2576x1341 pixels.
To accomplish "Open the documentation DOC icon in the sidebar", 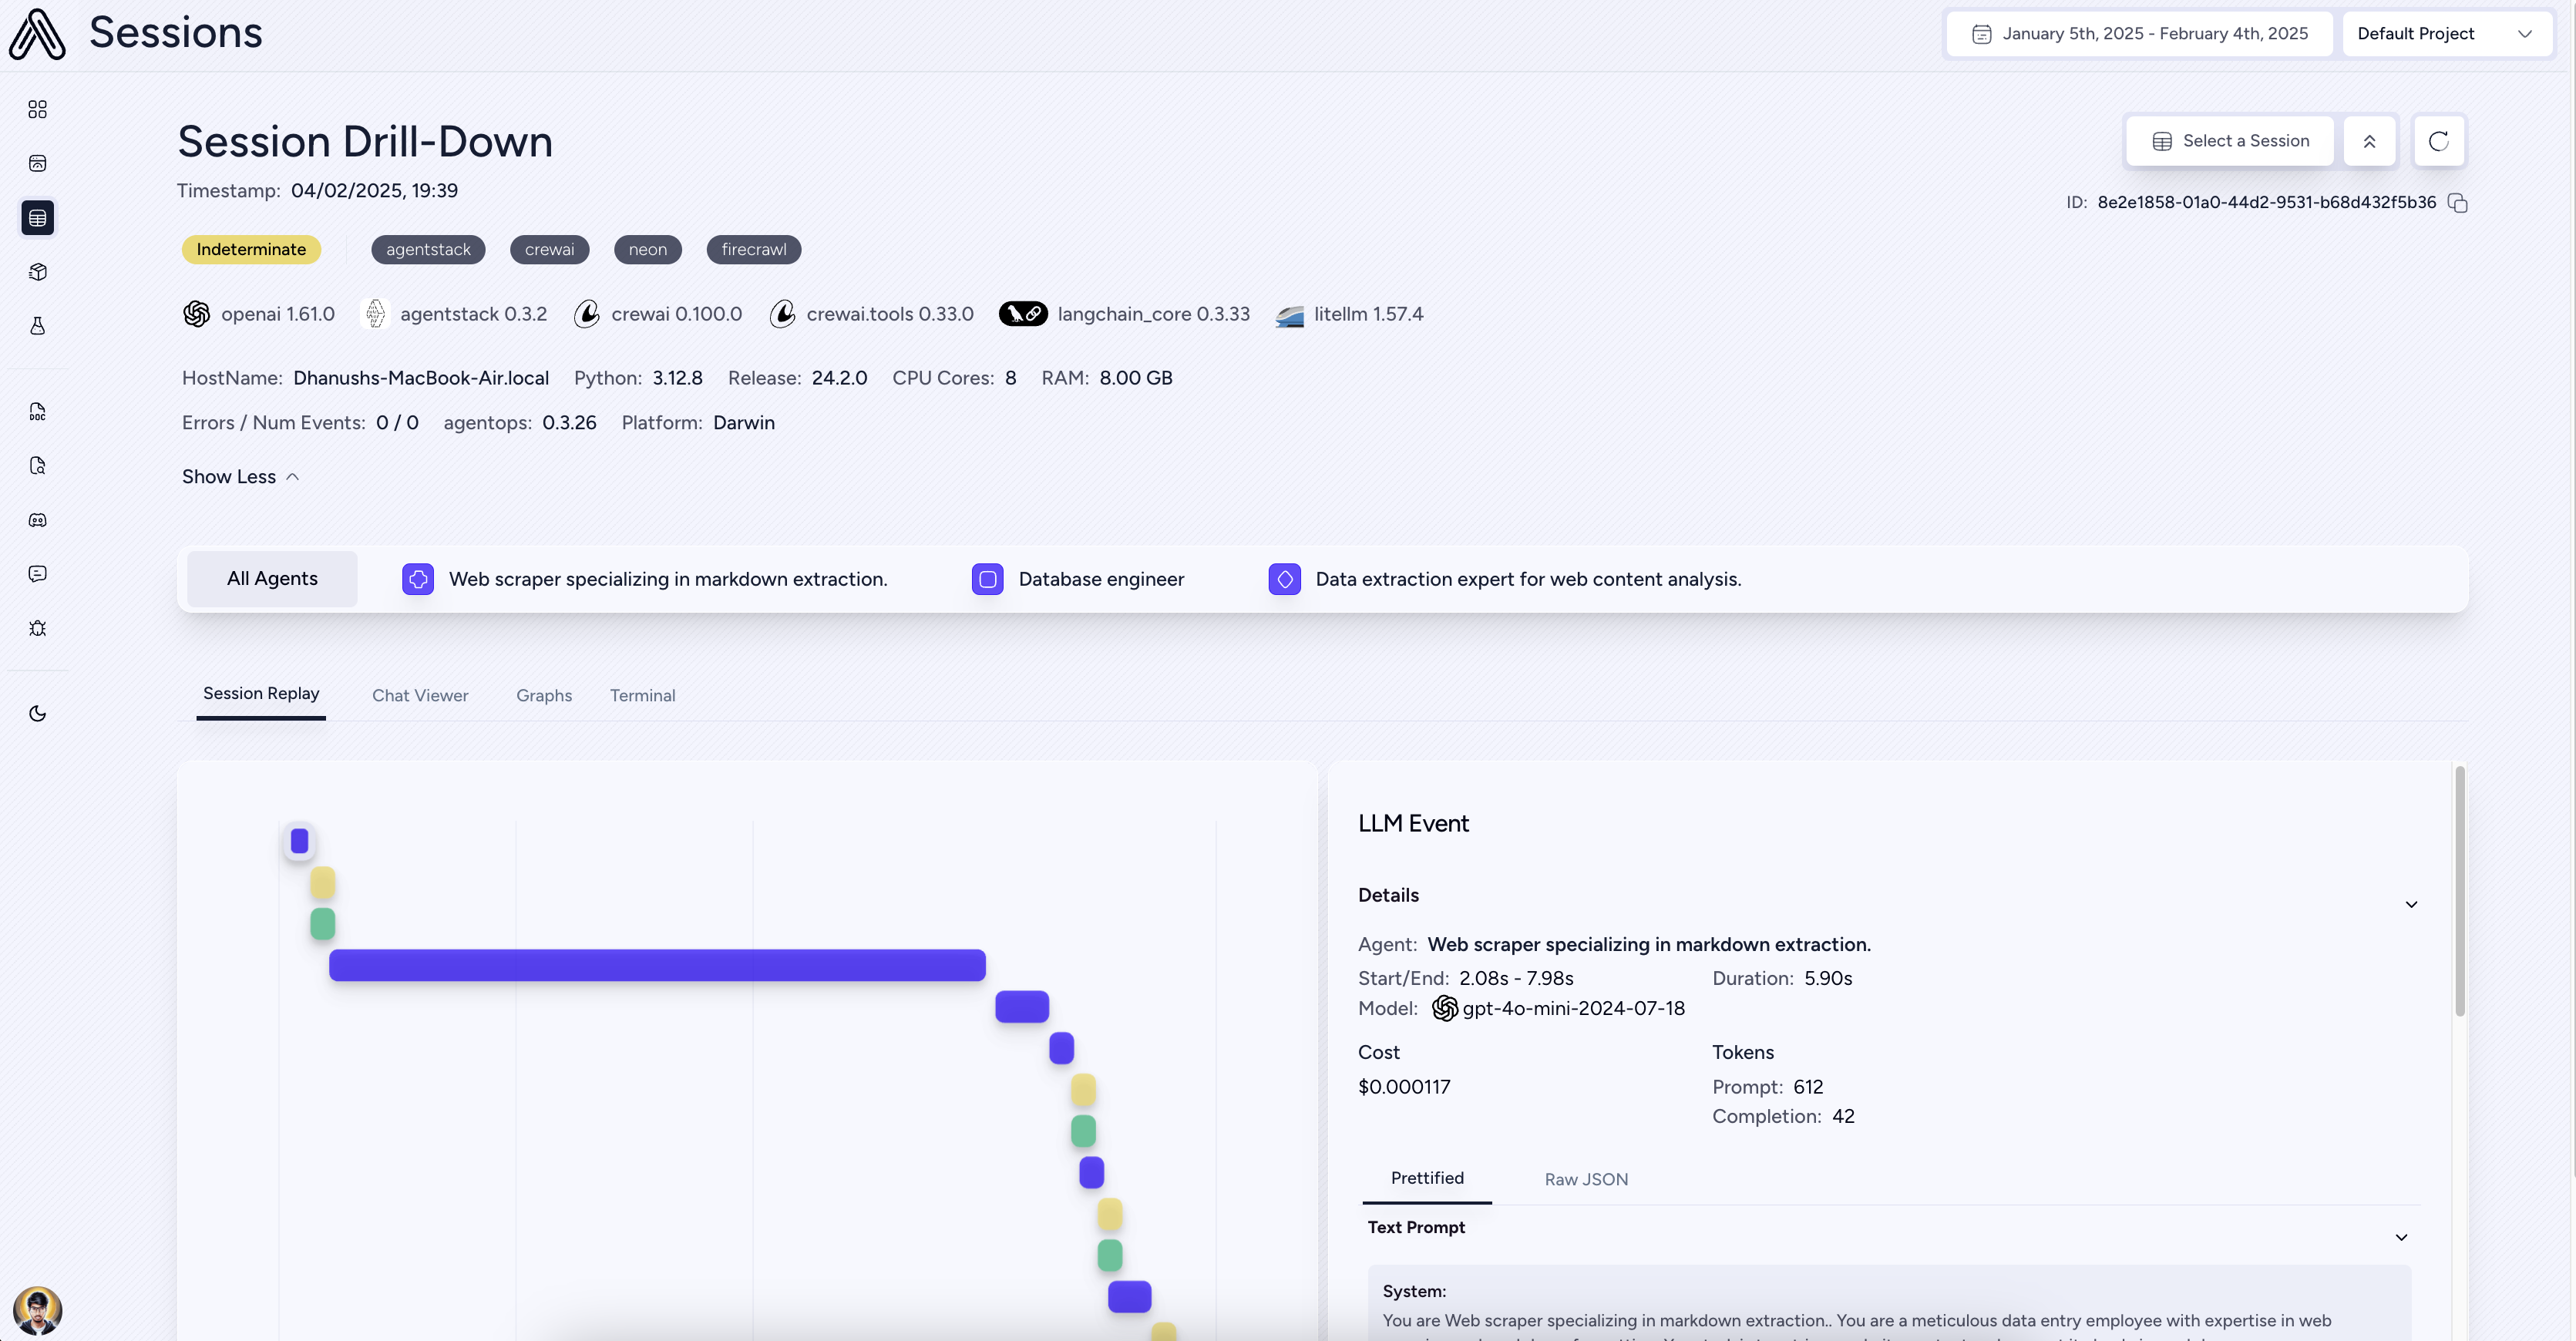I will pyautogui.click(x=37, y=411).
